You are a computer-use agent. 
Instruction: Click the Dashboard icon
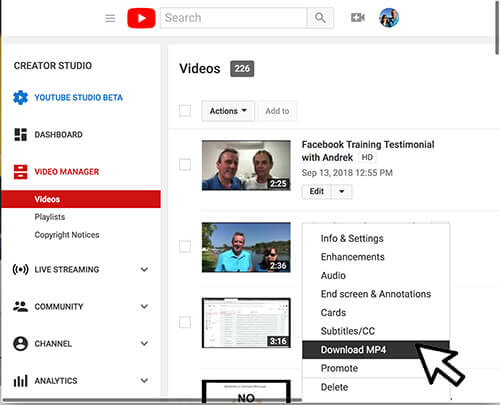20,134
